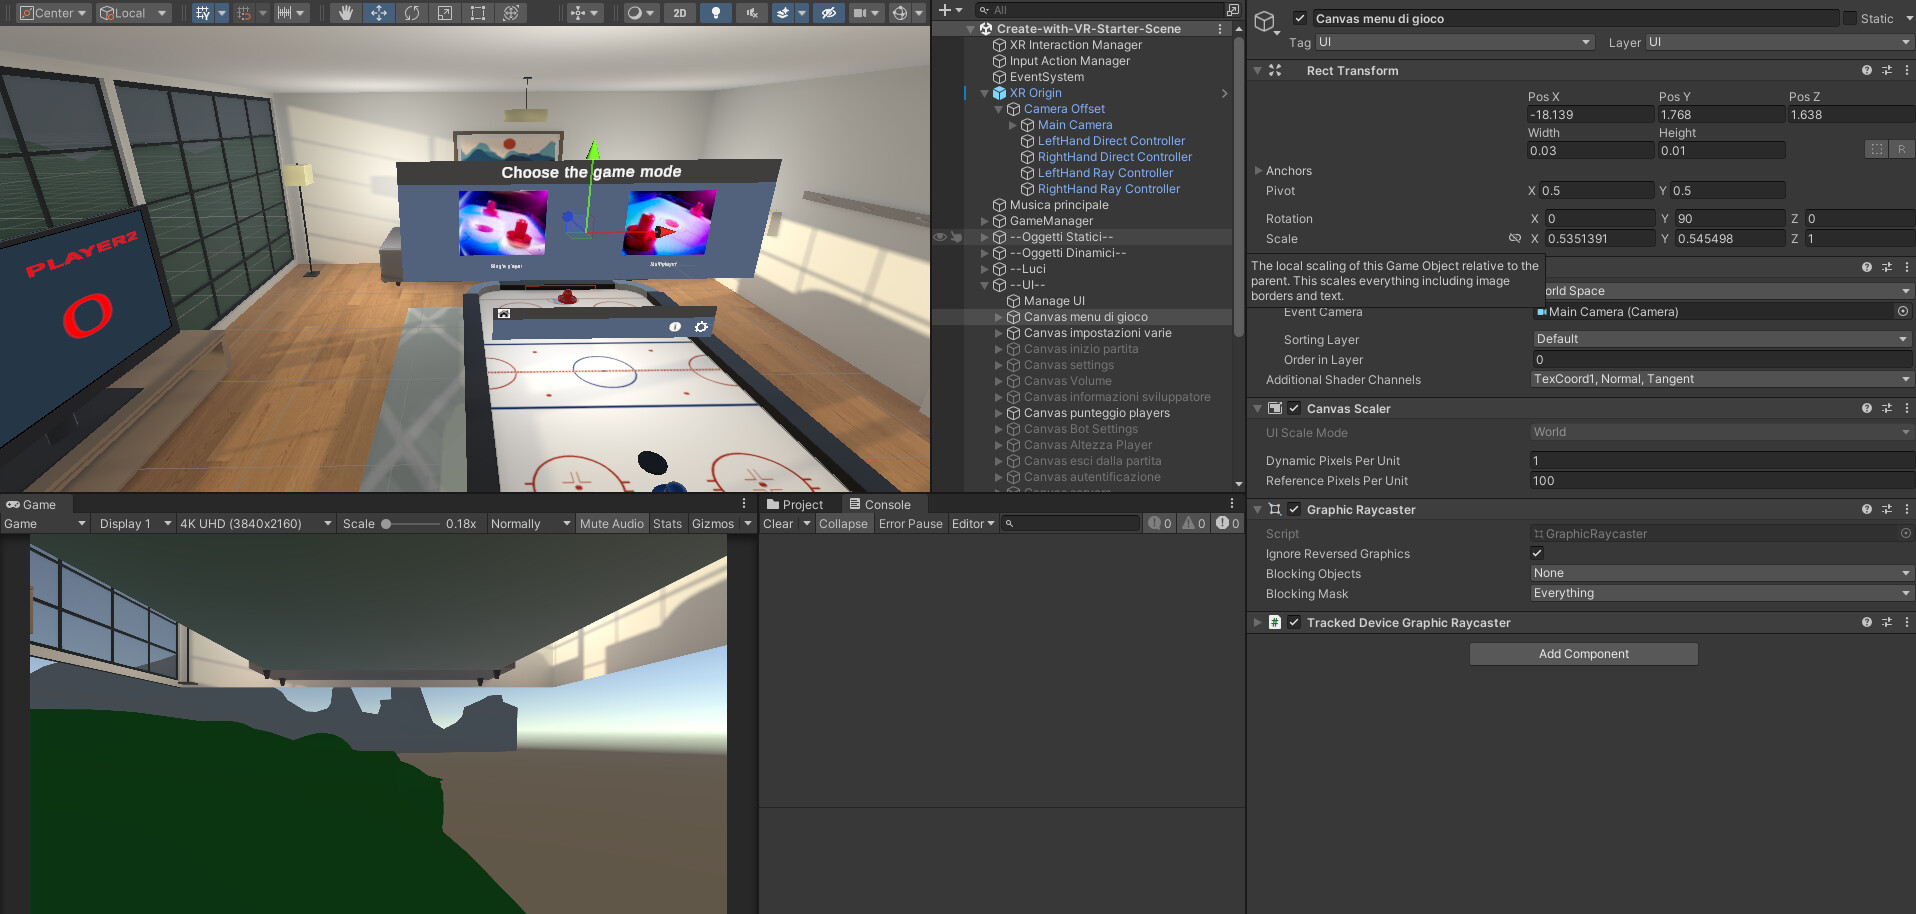Toggle scene lighting with the bulb icon
This screenshot has width=1916, height=914.
click(x=715, y=13)
